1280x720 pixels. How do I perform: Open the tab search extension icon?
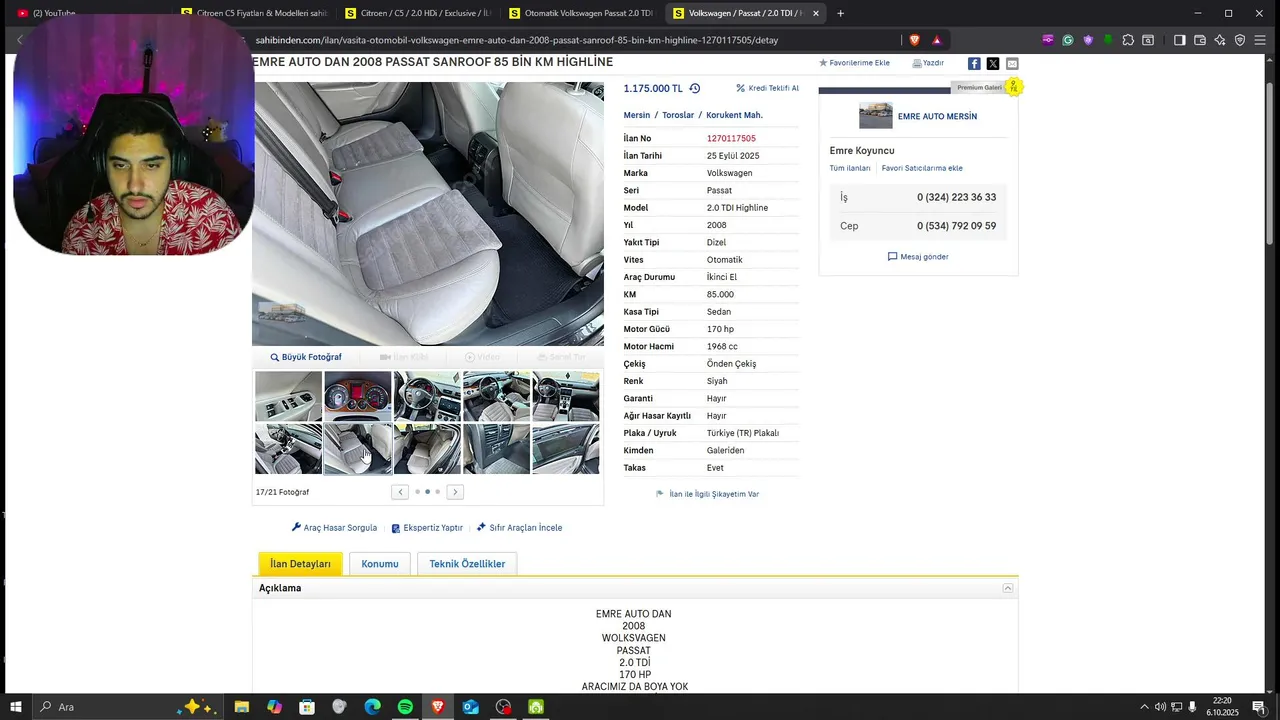coord(1148,40)
